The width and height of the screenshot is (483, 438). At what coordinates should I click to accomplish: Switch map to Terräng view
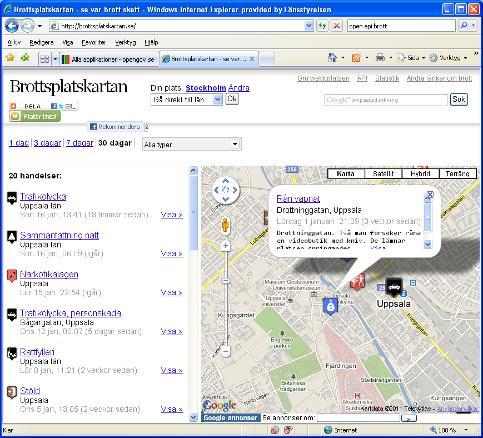click(458, 173)
